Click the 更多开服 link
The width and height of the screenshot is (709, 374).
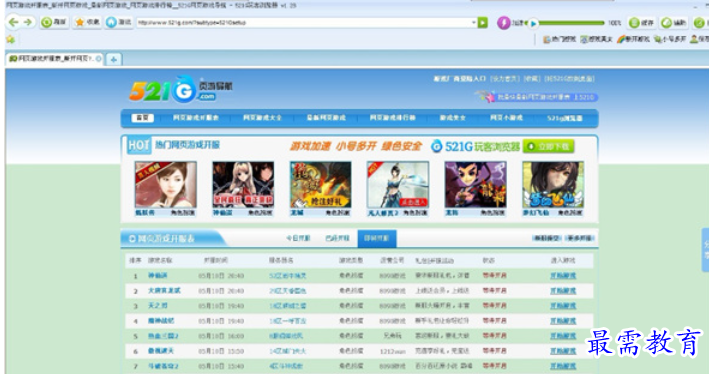(581, 238)
